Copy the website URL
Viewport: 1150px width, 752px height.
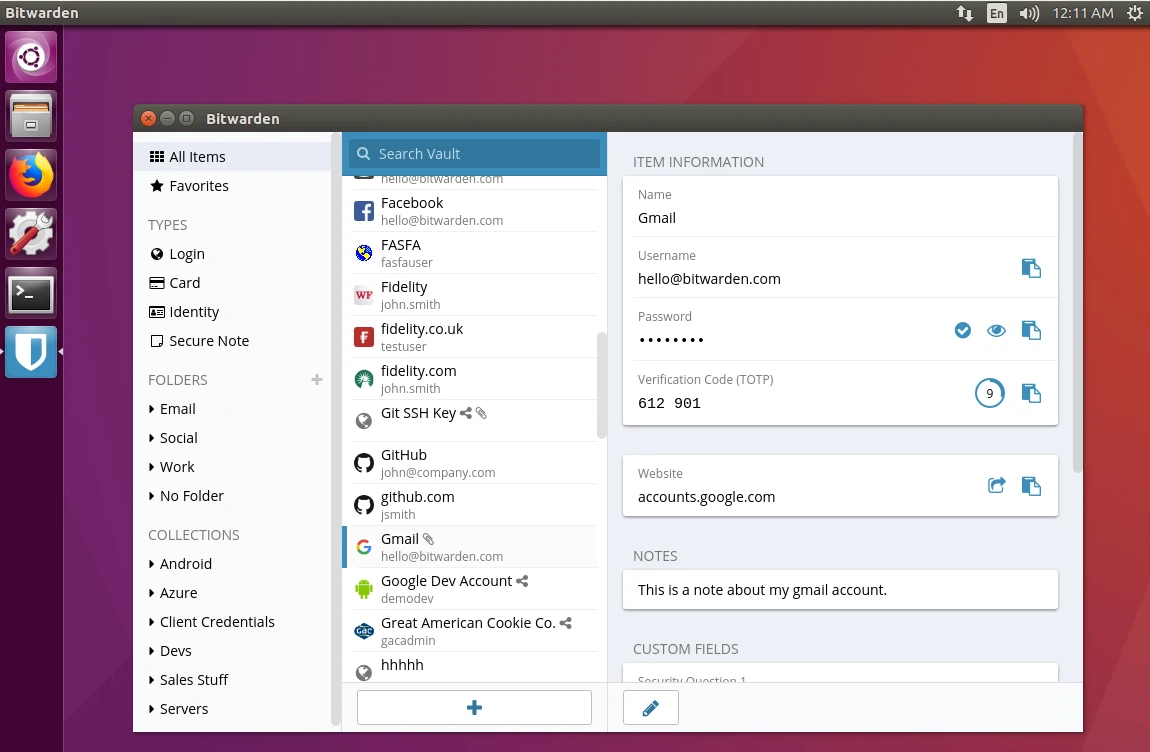click(x=1031, y=486)
